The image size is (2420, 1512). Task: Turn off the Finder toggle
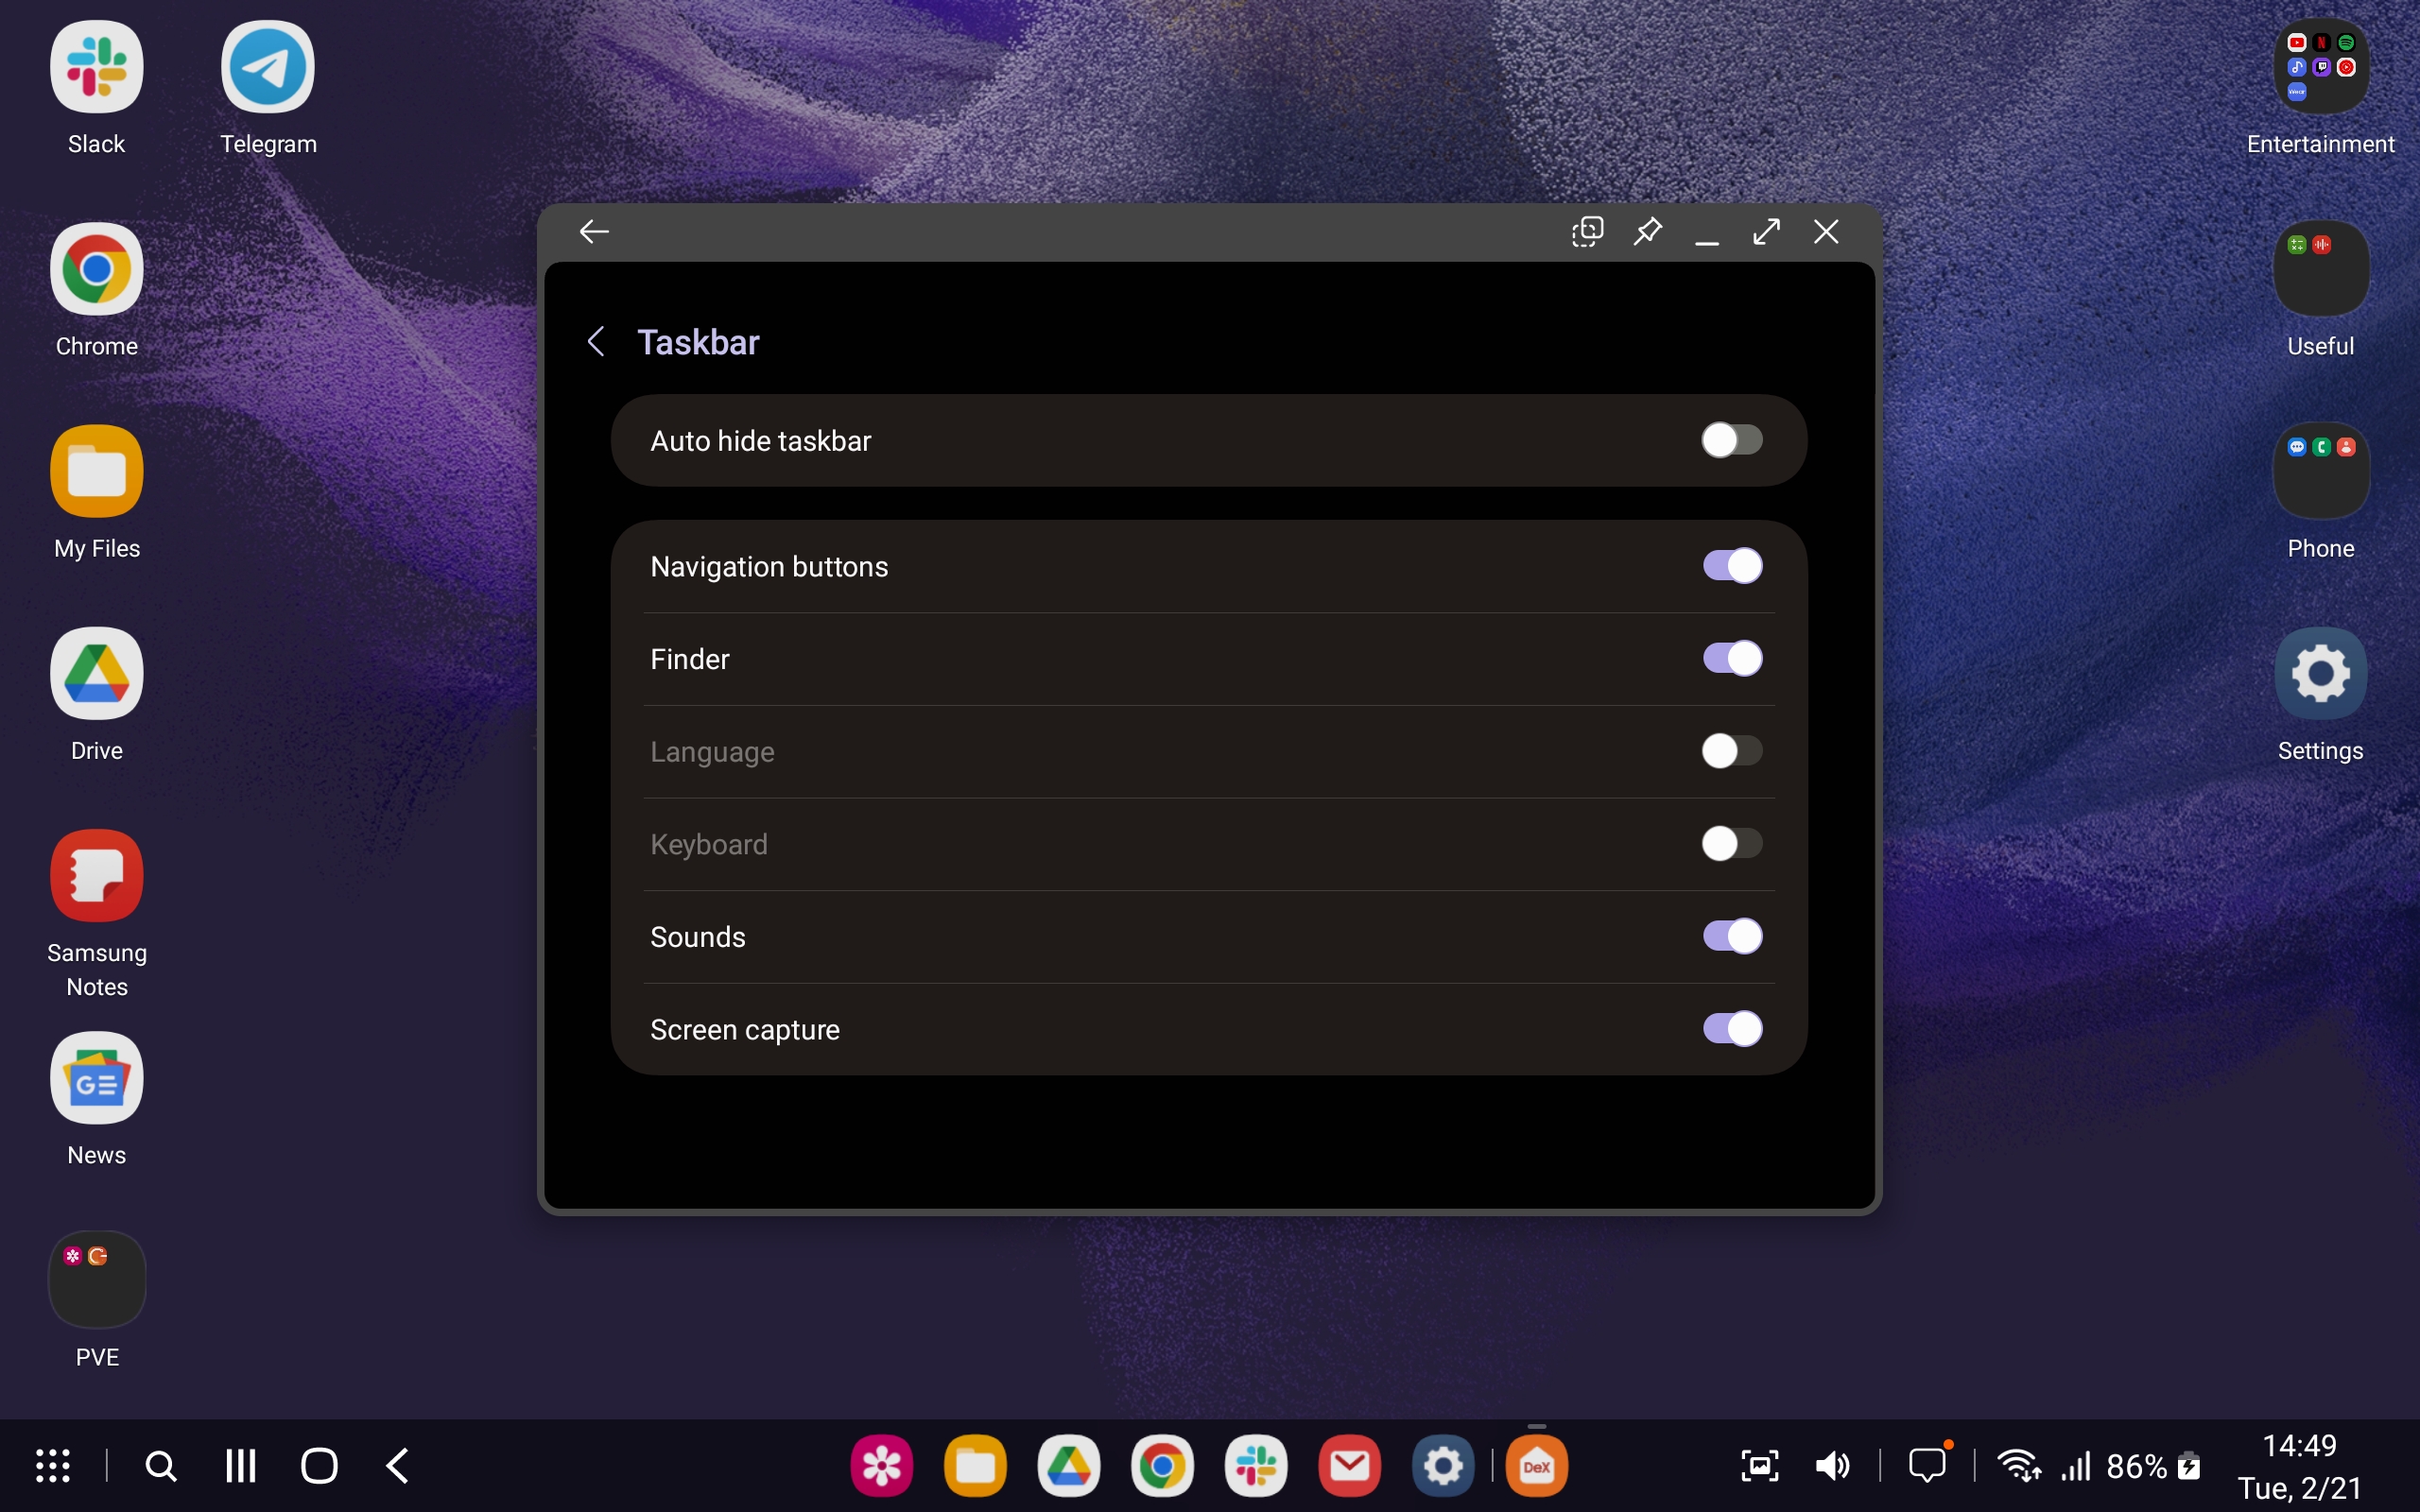[x=1731, y=658]
